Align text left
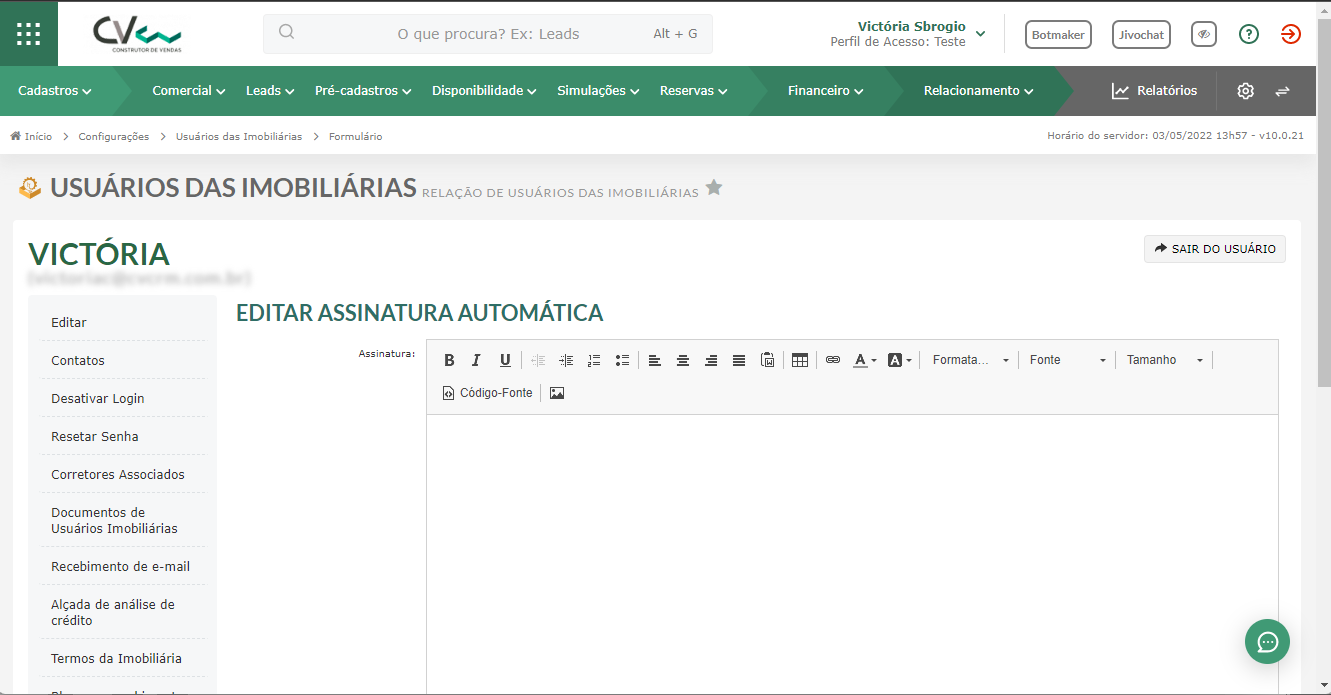 [655, 360]
